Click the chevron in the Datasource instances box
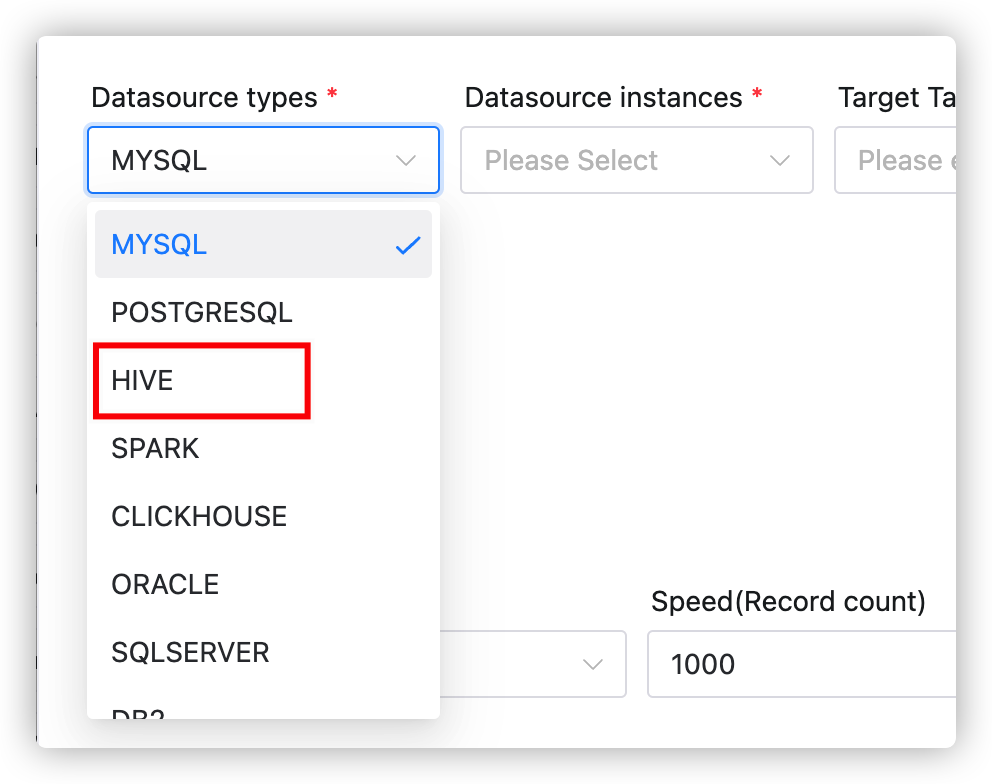This screenshot has width=992, height=784. tap(779, 161)
